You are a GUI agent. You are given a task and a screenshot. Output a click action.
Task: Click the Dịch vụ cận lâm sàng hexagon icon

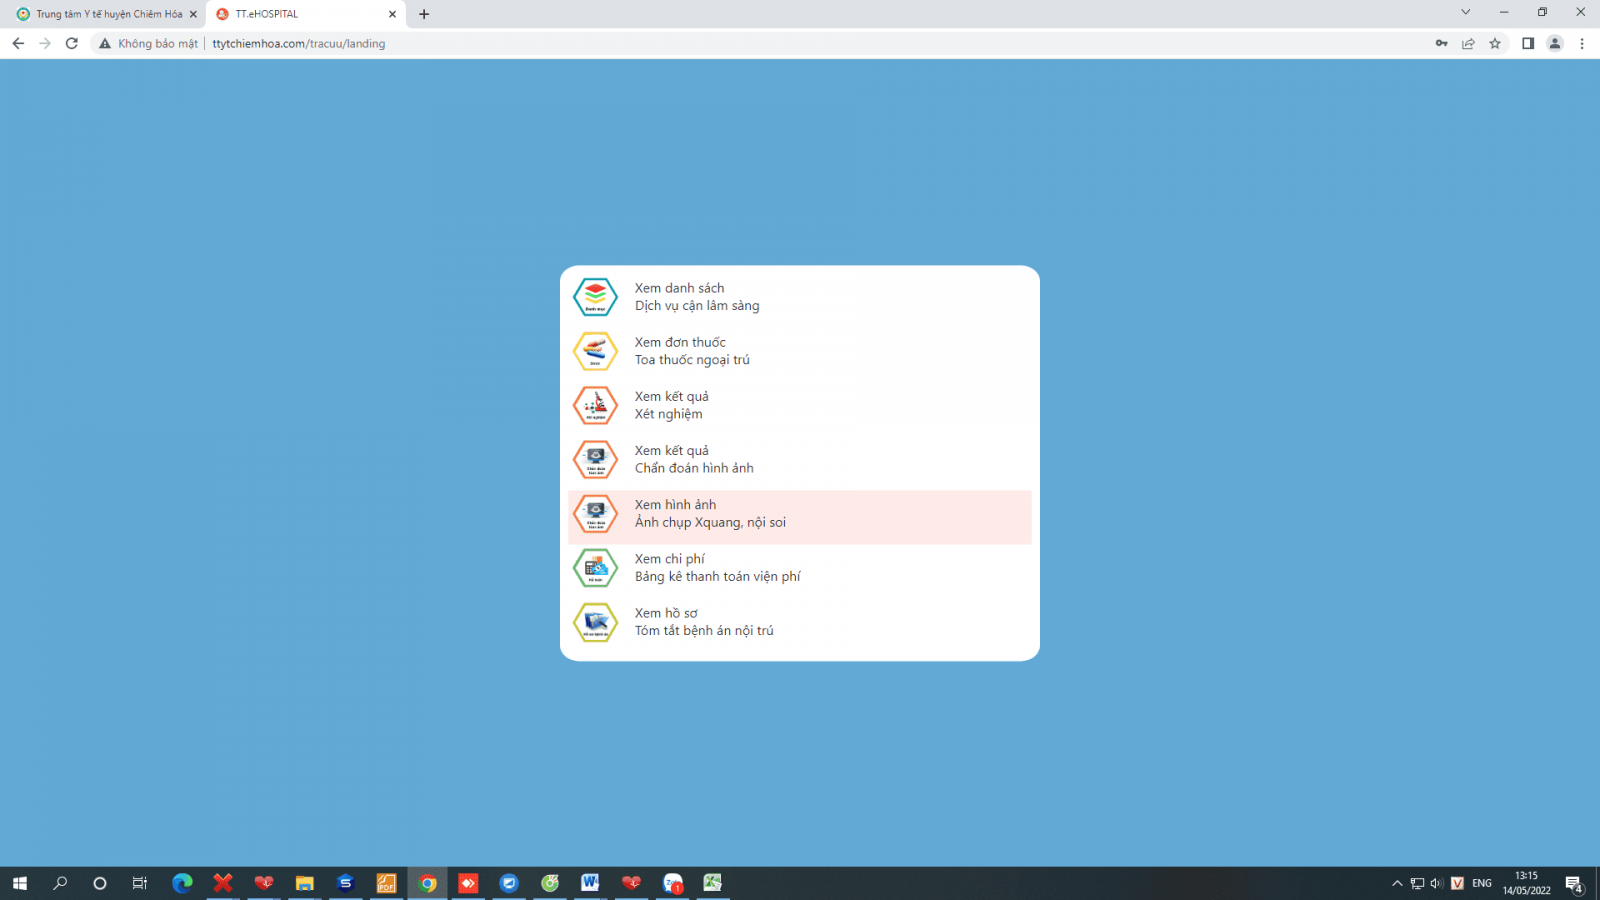[595, 297]
